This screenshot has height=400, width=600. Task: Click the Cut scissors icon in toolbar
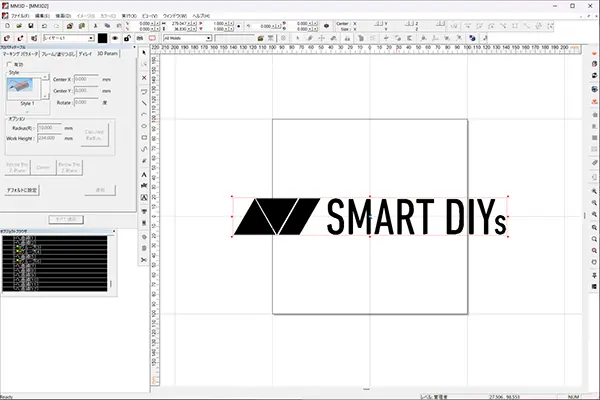pyautogui.click(x=95, y=26)
